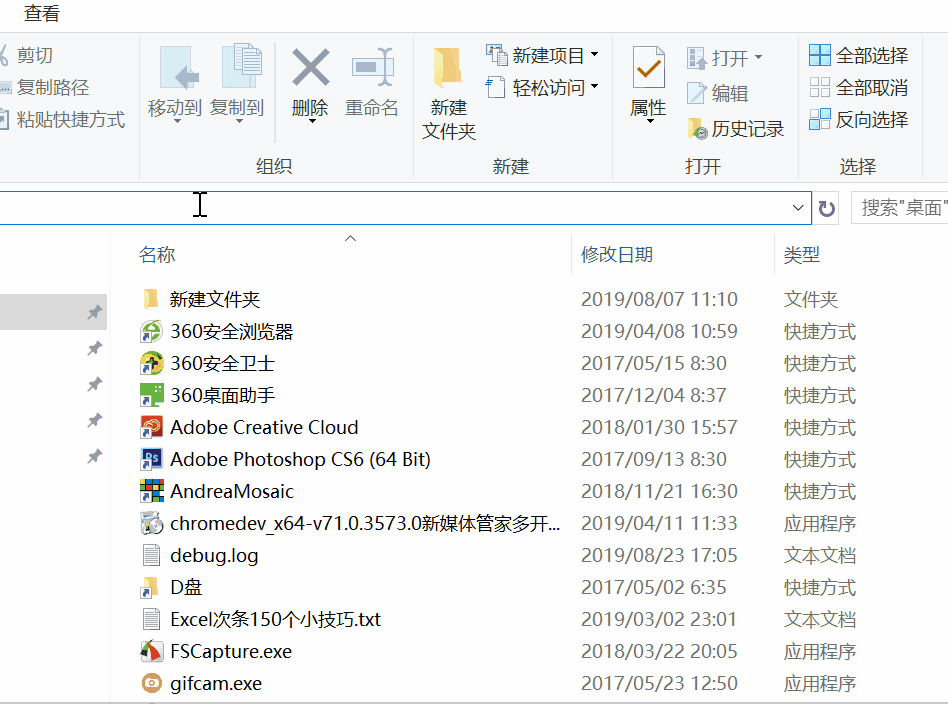This screenshot has height=704, width=948.
Task: Expand the Copy to (复制到) dropdown arrow
Action: pos(239,122)
